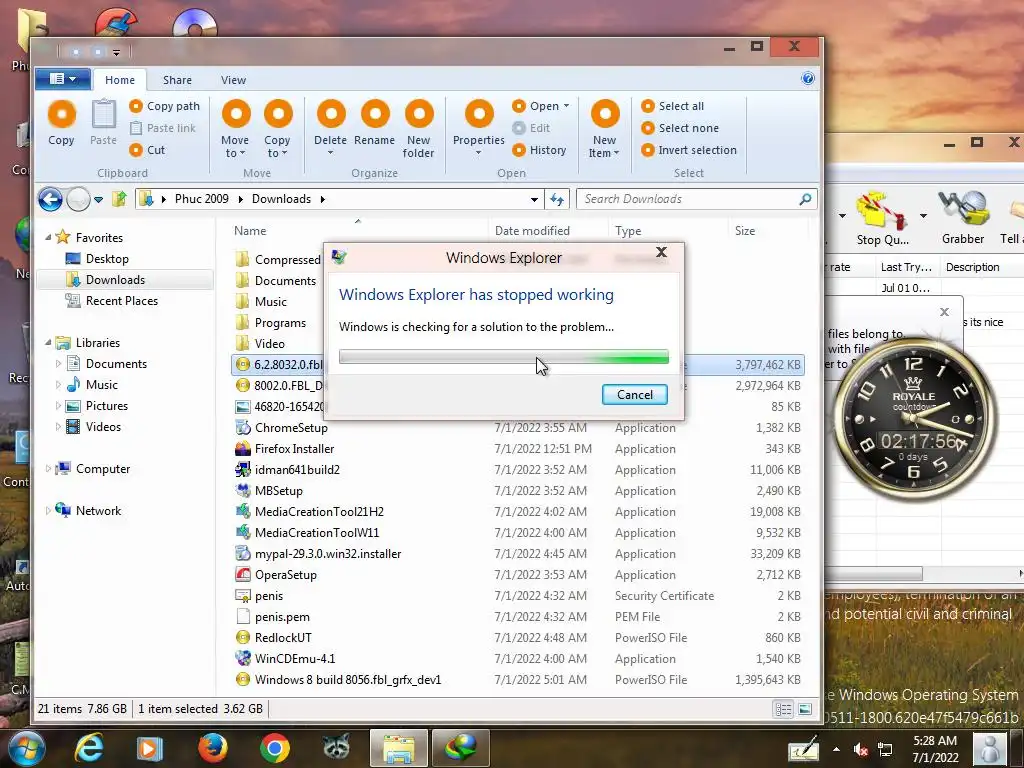Switch to the Home ribbon tab
The height and width of the screenshot is (768, 1024).
(x=120, y=80)
